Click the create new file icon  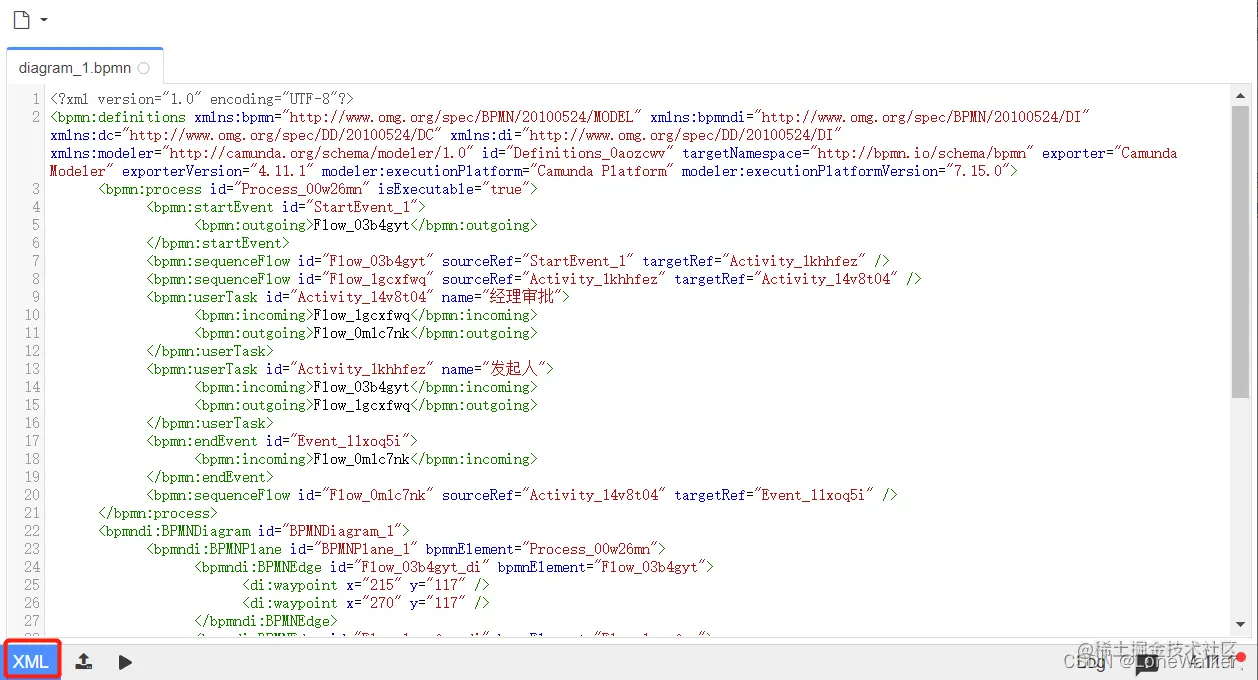[x=20, y=20]
